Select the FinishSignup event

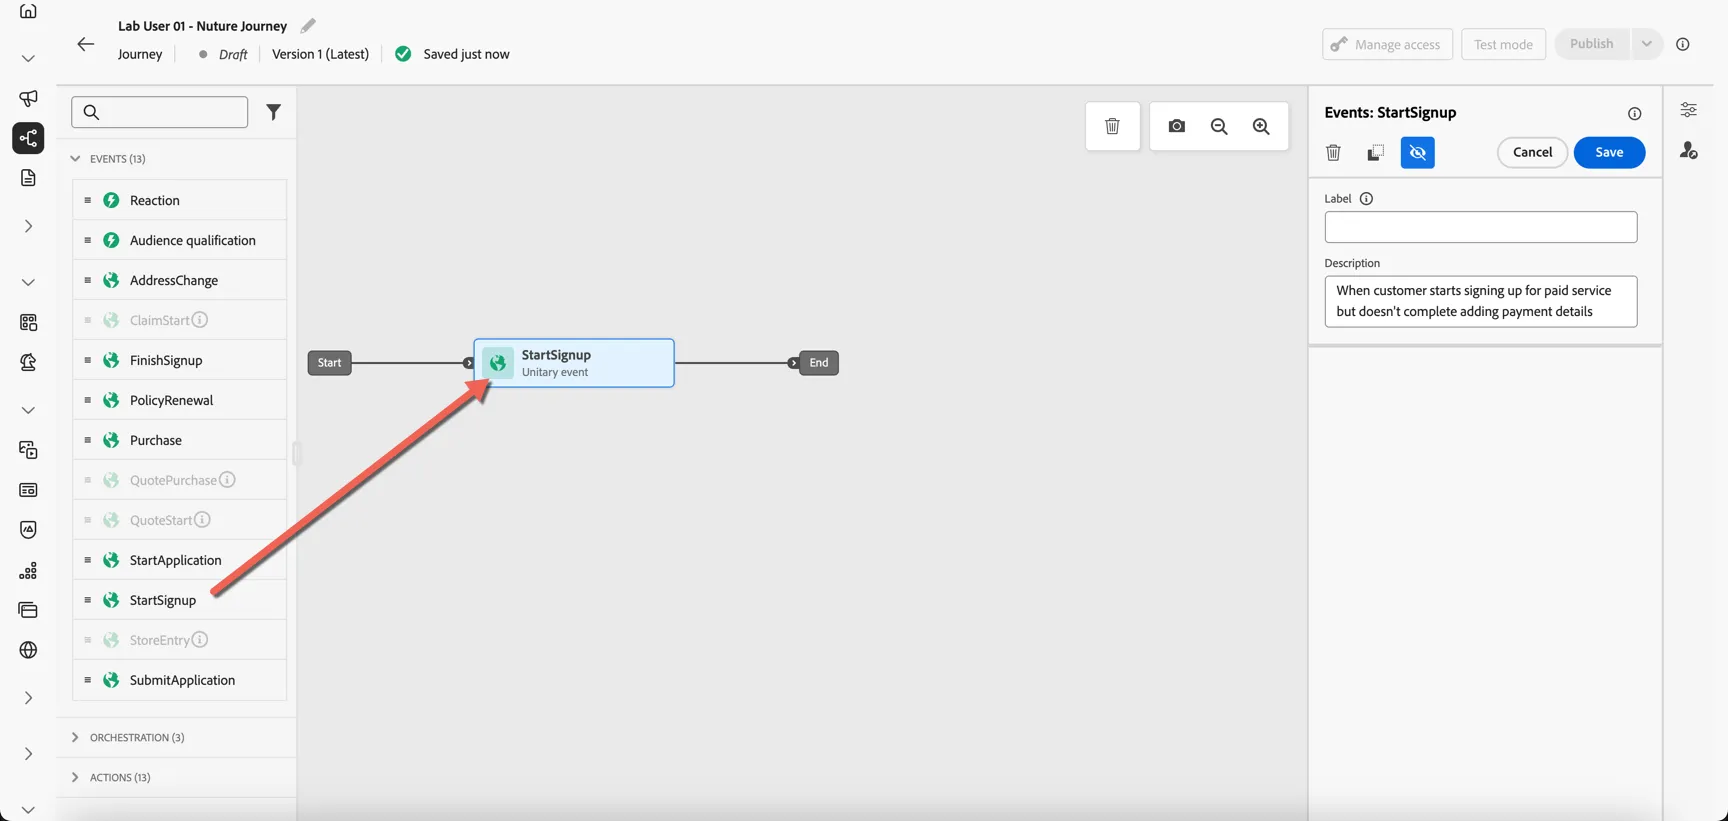[x=180, y=360]
